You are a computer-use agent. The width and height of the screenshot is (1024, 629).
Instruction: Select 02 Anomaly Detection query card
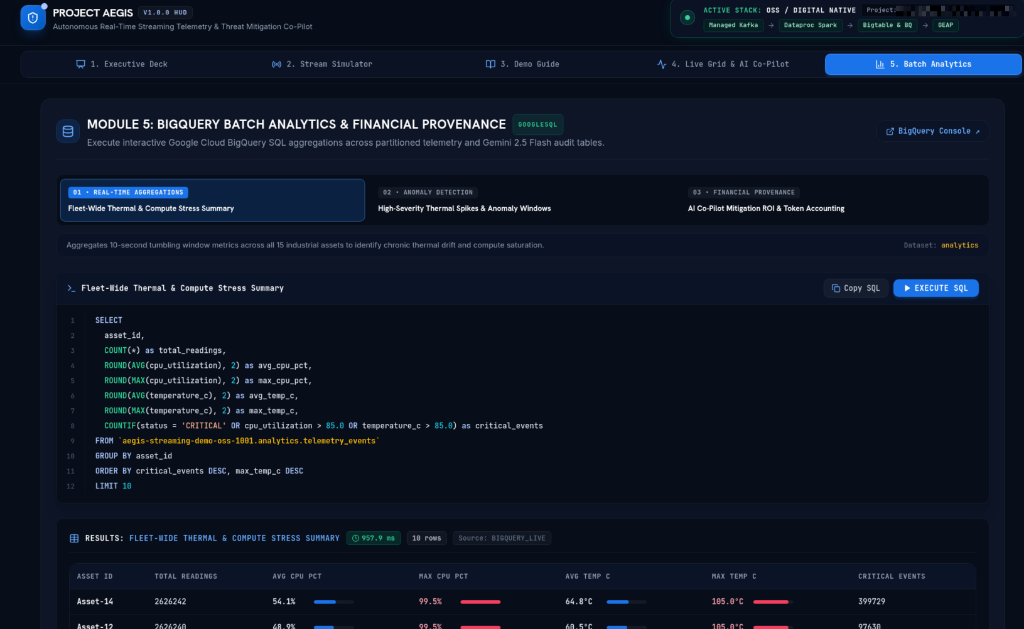(522, 200)
